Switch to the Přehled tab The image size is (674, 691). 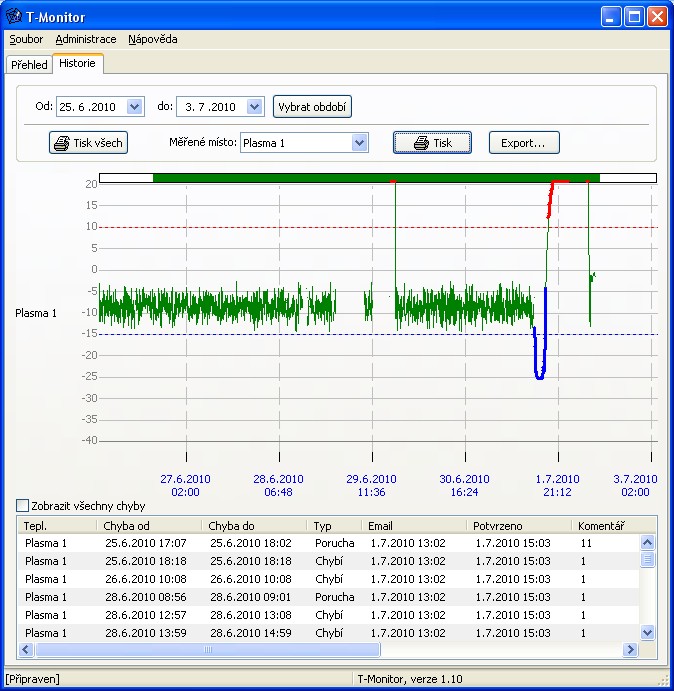tap(29, 65)
